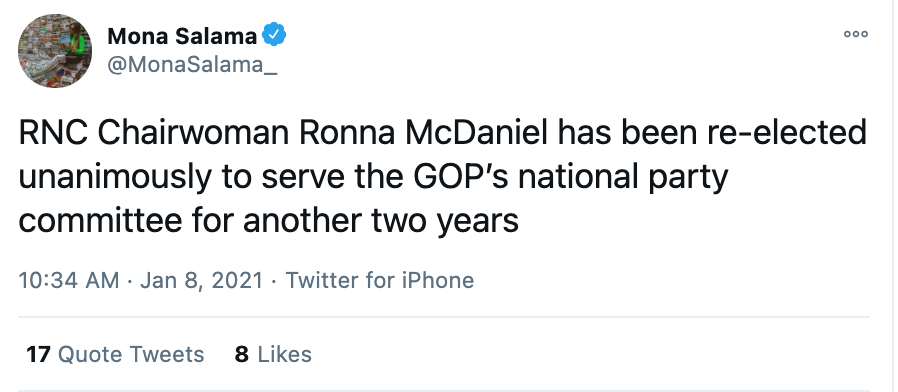The width and height of the screenshot is (898, 392).
Task: Click the number 8 likes count
Action: (x=242, y=354)
